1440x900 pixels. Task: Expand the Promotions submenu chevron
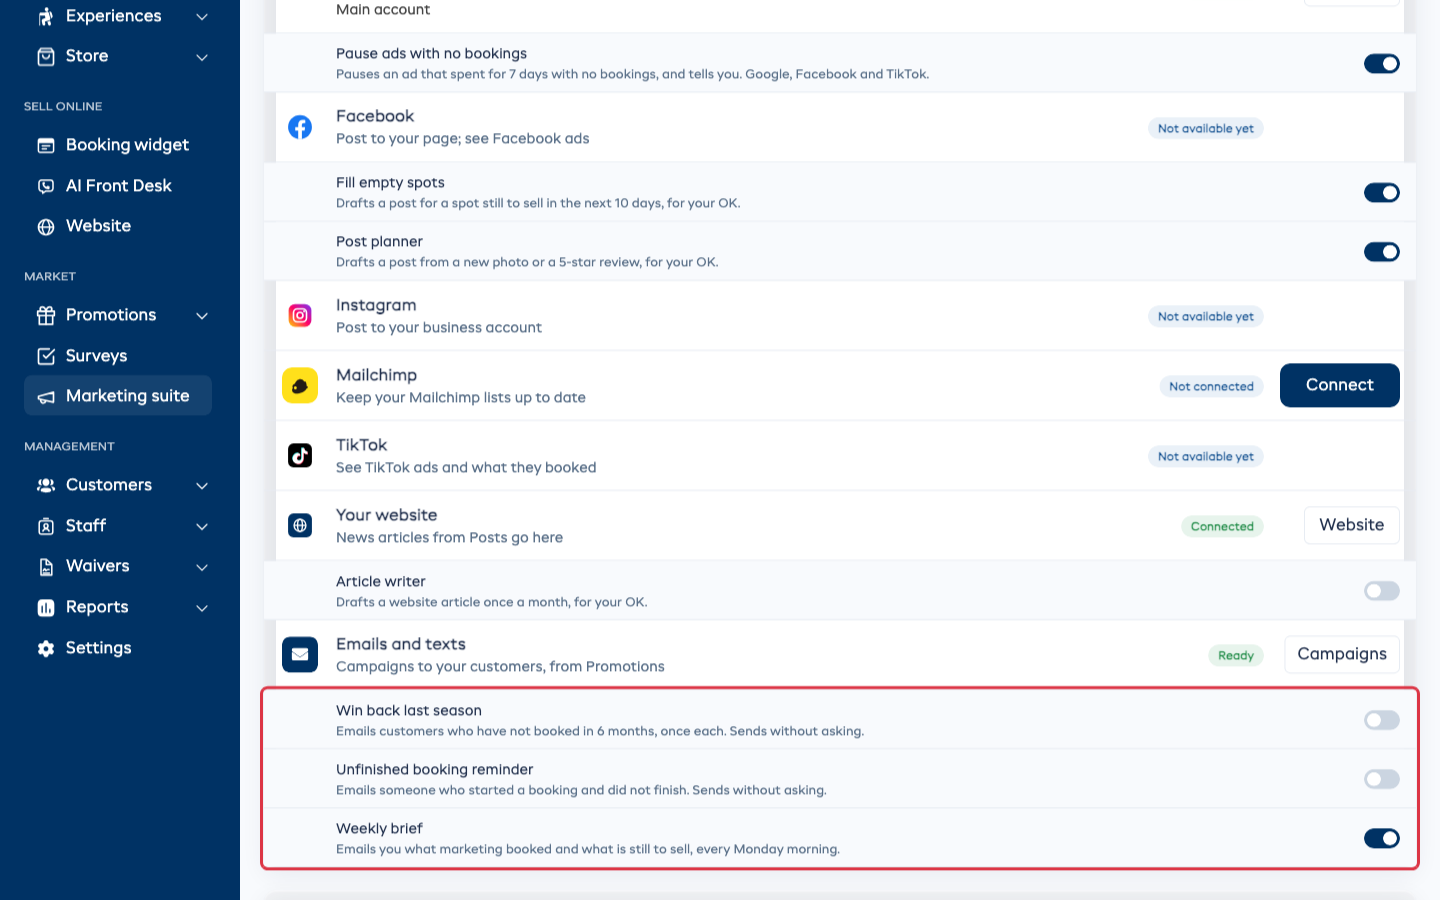(x=202, y=316)
